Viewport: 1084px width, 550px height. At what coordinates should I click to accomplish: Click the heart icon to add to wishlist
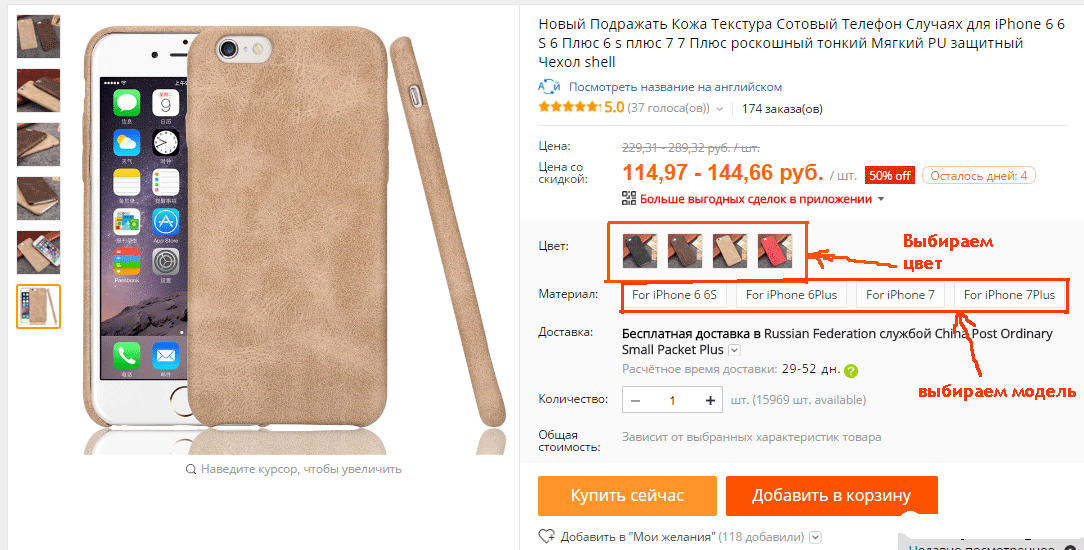tap(547, 536)
